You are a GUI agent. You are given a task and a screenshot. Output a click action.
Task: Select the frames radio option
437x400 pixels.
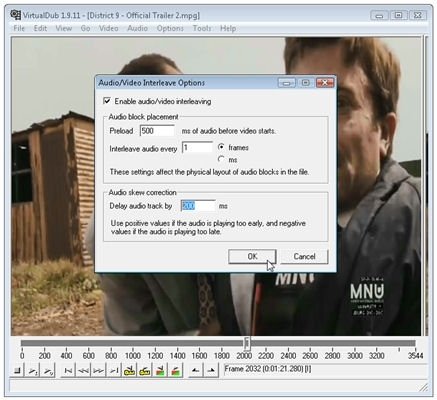tap(221, 147)
